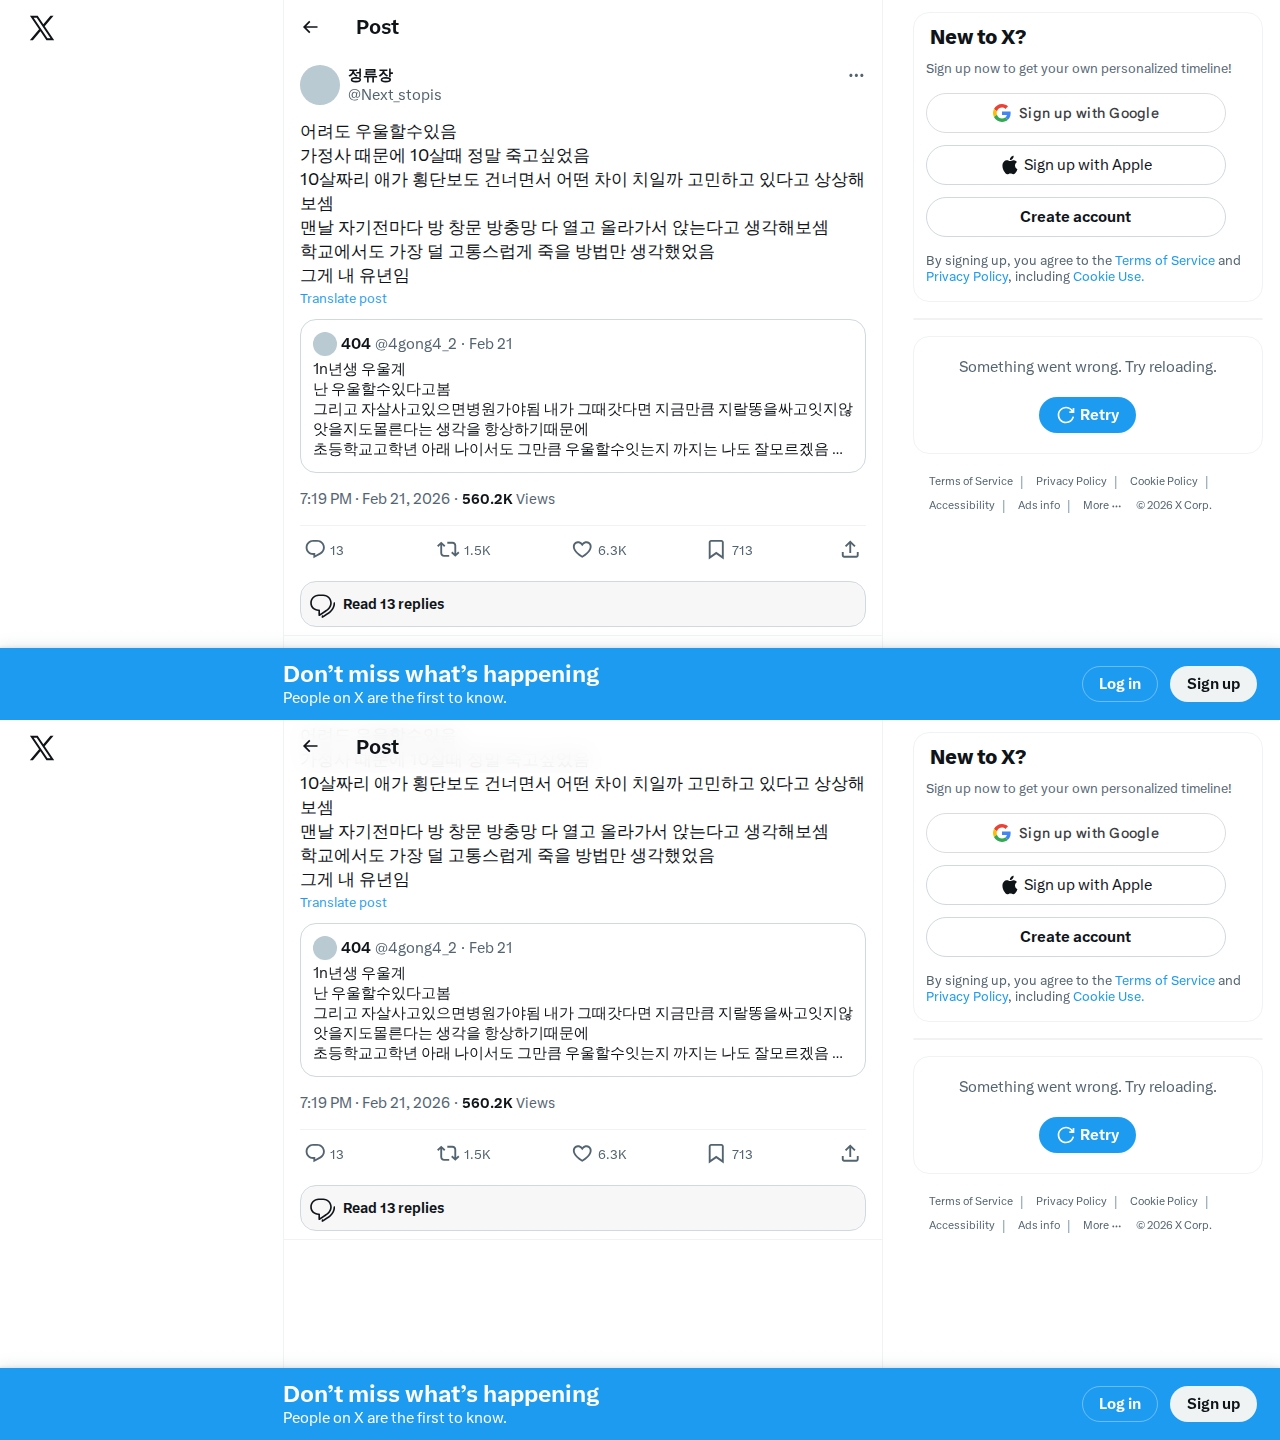Click Sign up with Apple in lower panel
Viewport: 1280px width, 1440px height.
click(1076, 885)
